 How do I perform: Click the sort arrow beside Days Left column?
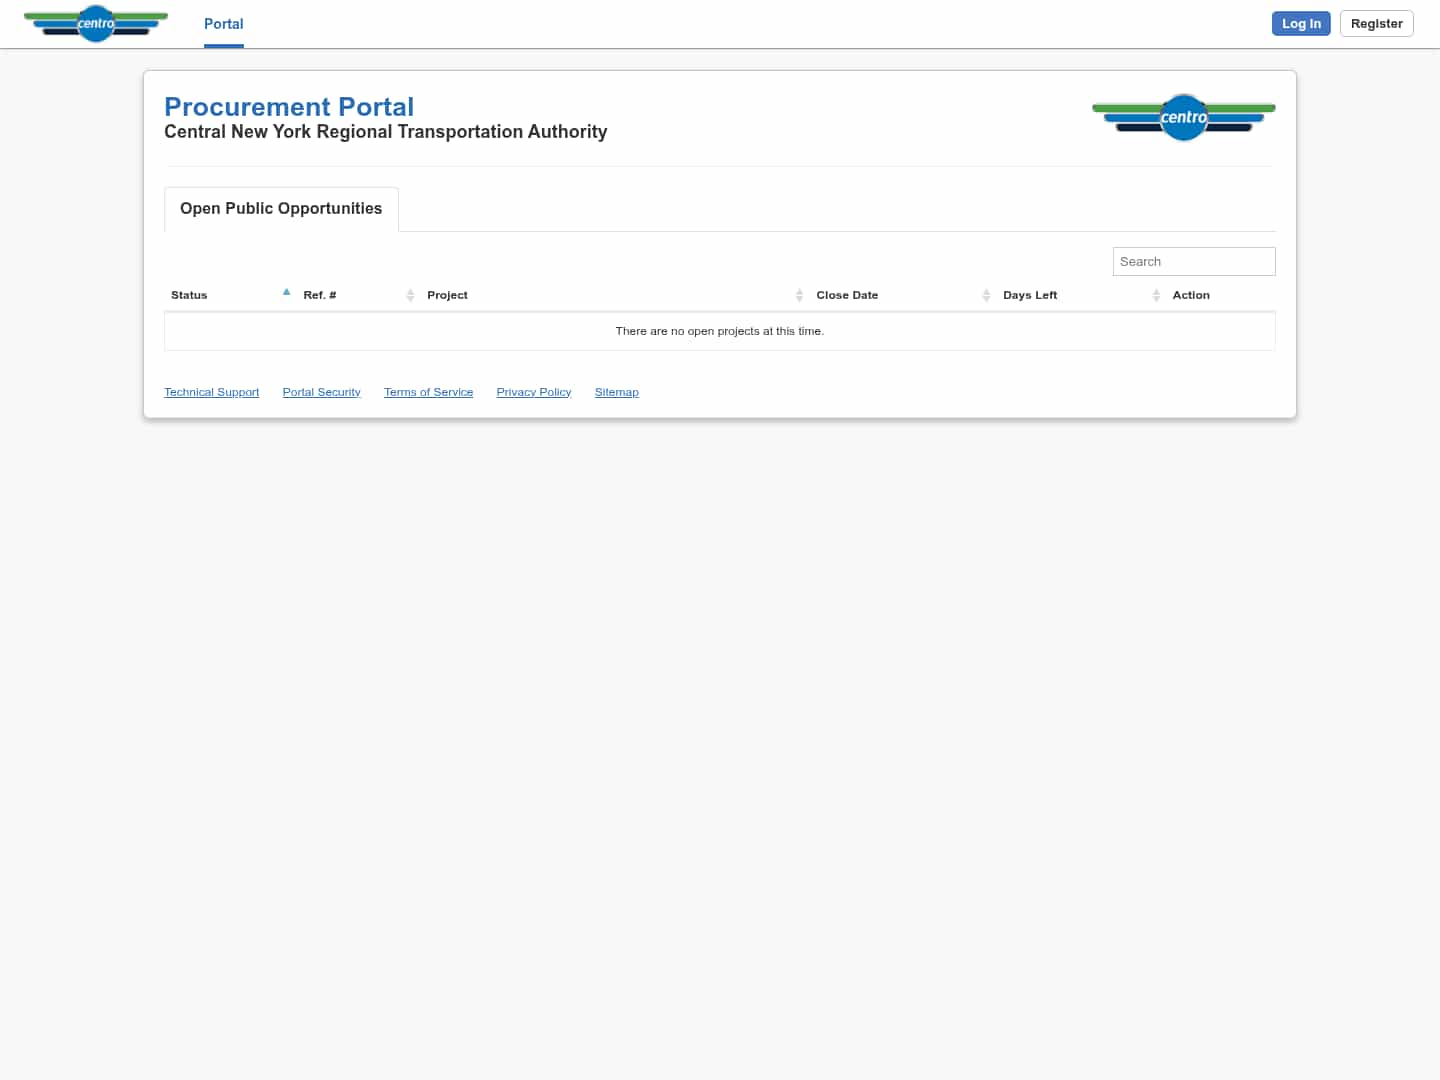(1155, 295)
